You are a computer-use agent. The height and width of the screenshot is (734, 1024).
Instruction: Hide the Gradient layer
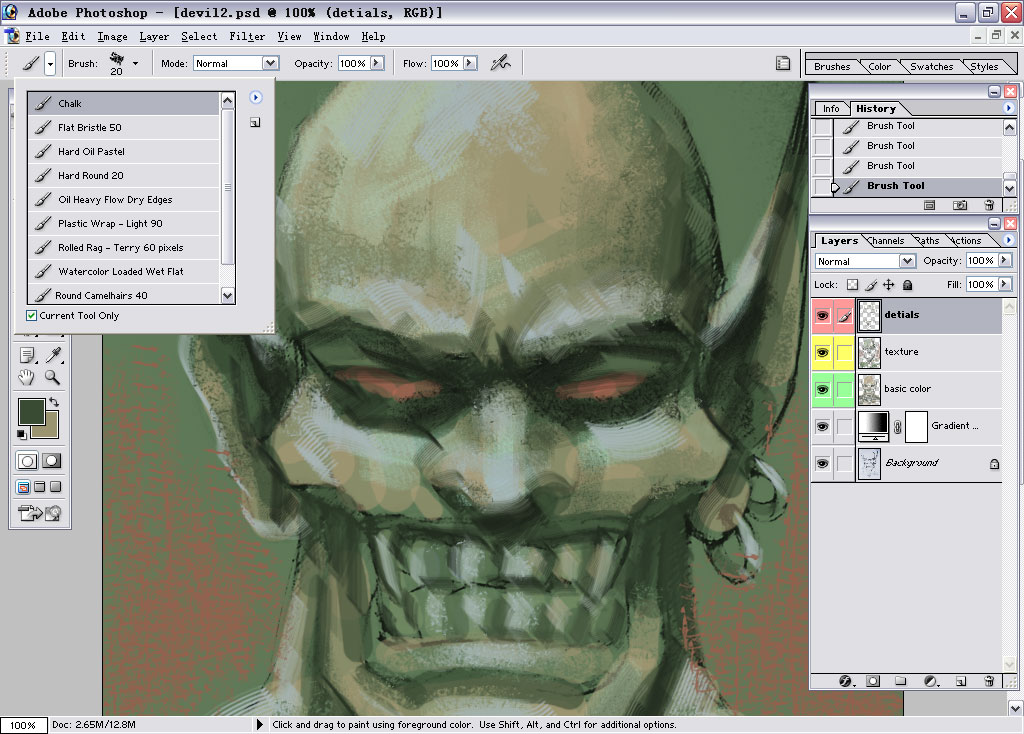pyautogui.click(x=823, y=426)
